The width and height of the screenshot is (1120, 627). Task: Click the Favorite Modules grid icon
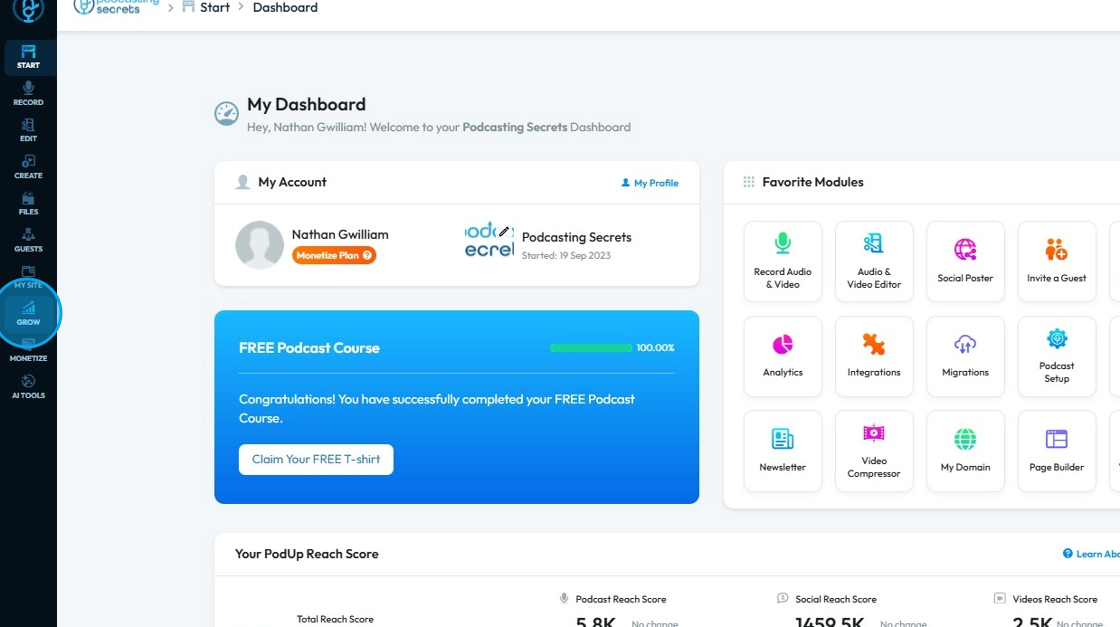(749, 182)
